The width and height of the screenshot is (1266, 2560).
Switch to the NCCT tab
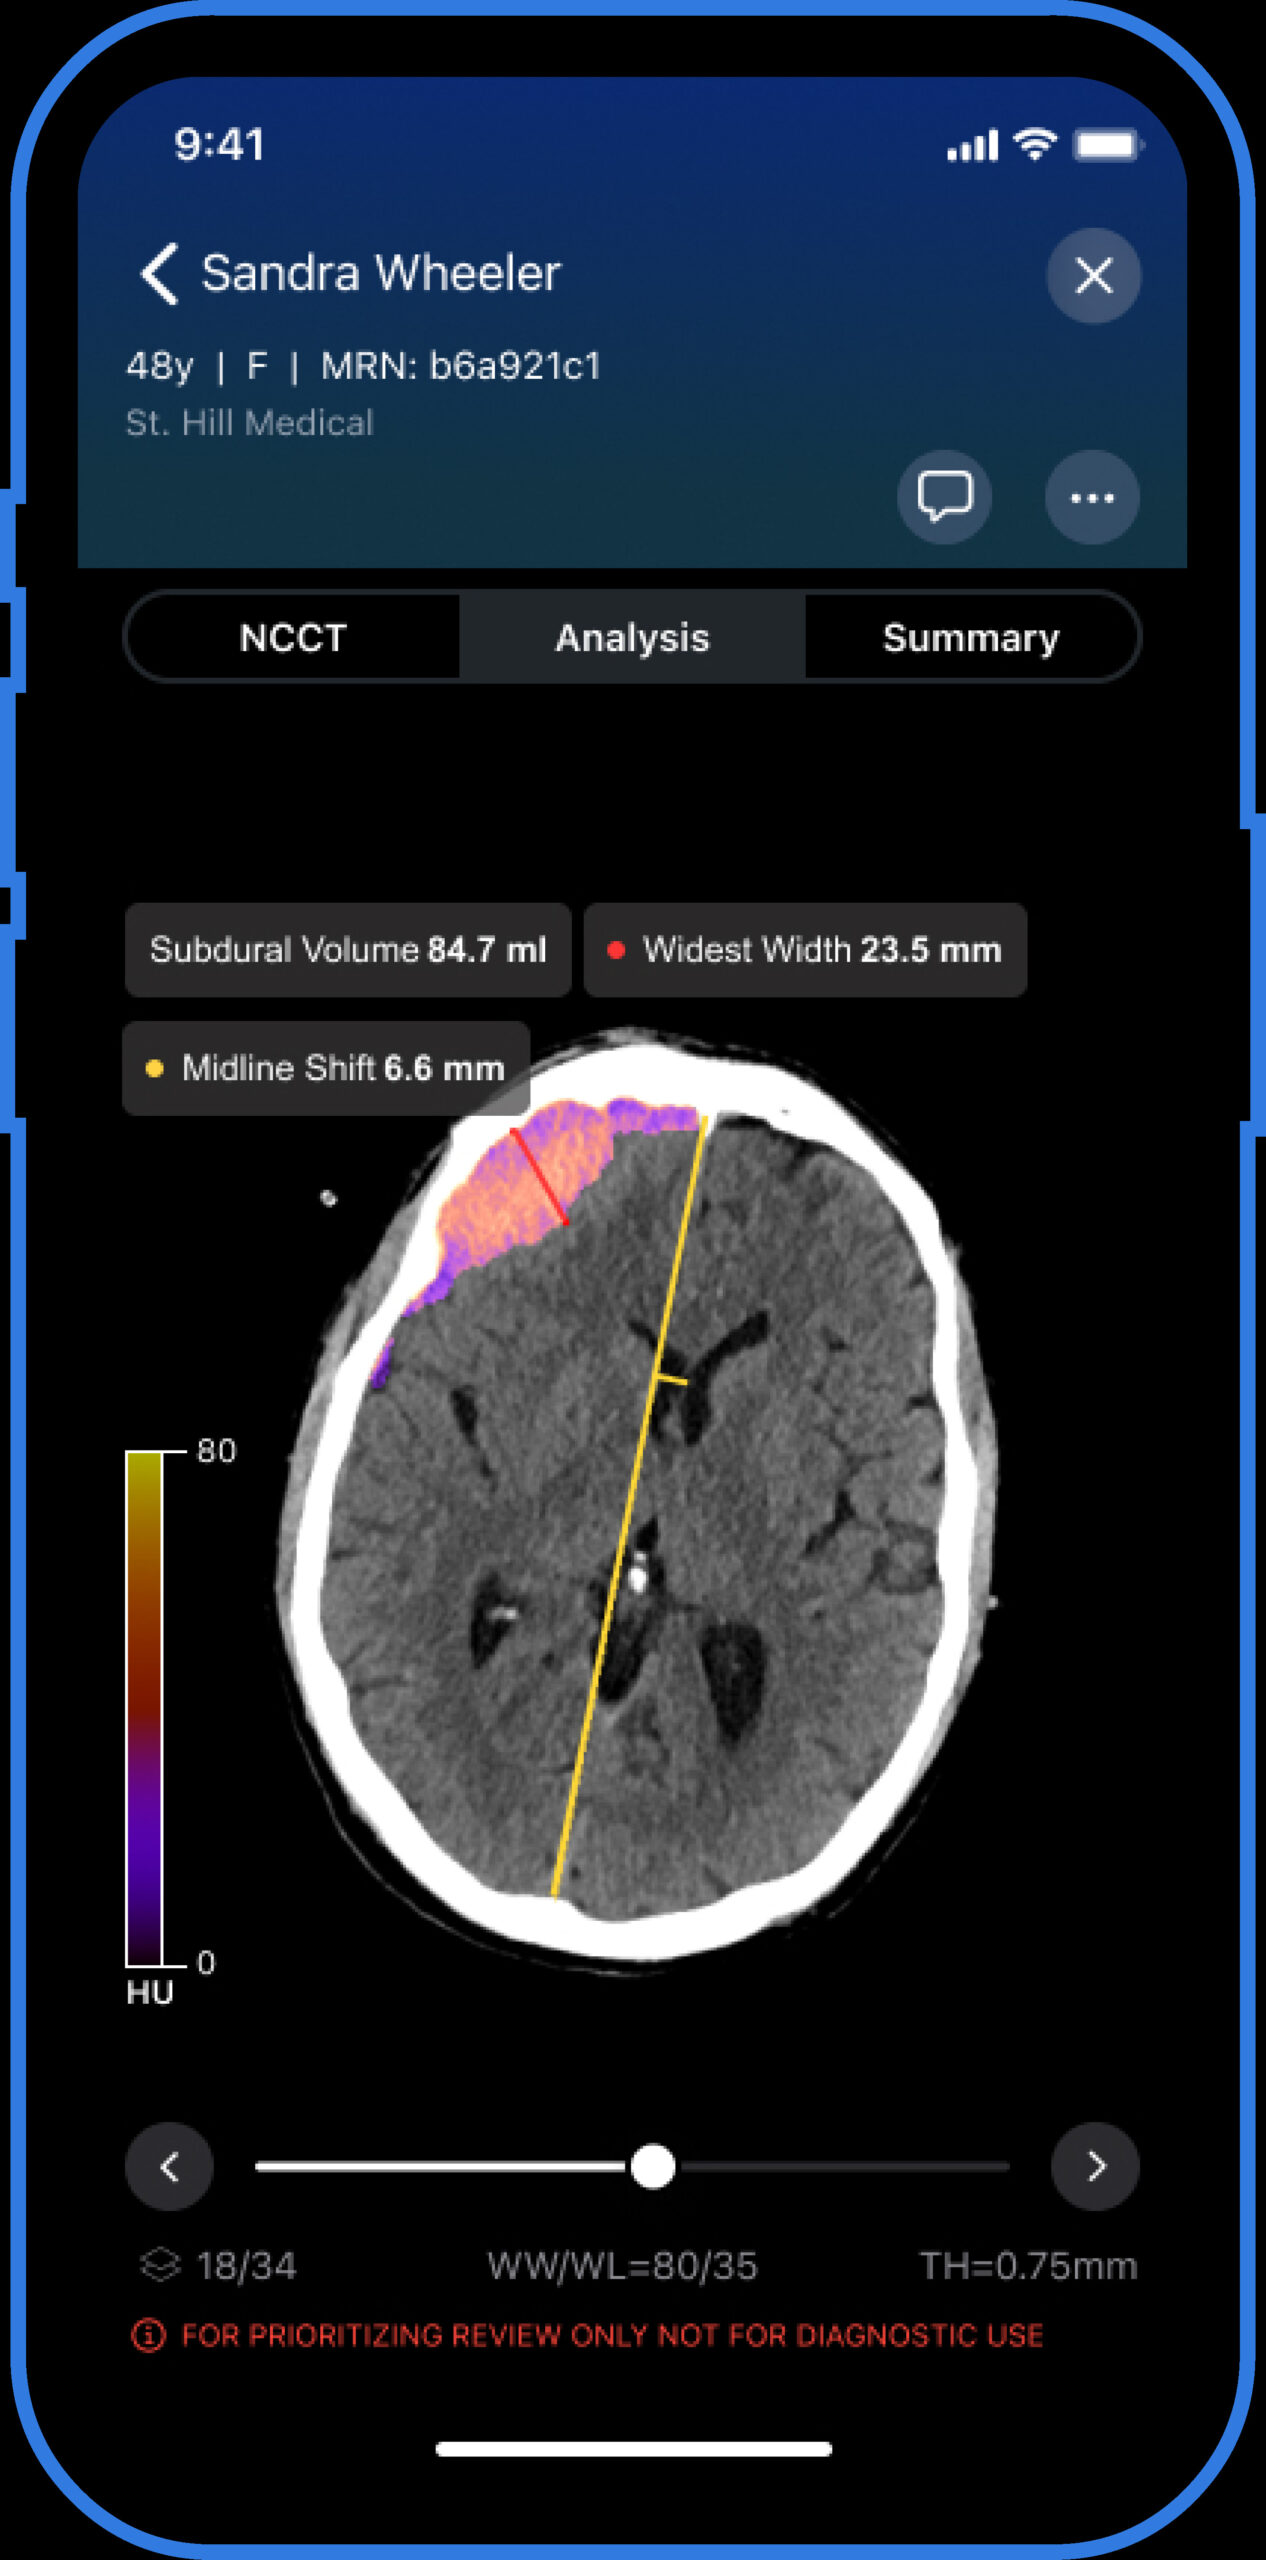[x=293, y=637]
